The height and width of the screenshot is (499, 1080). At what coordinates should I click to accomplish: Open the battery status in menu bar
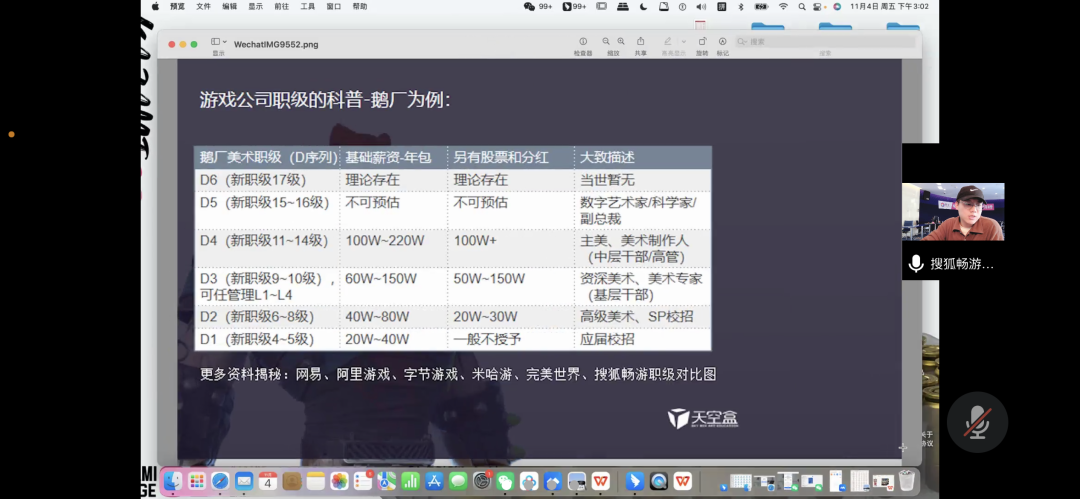[761, 6]
